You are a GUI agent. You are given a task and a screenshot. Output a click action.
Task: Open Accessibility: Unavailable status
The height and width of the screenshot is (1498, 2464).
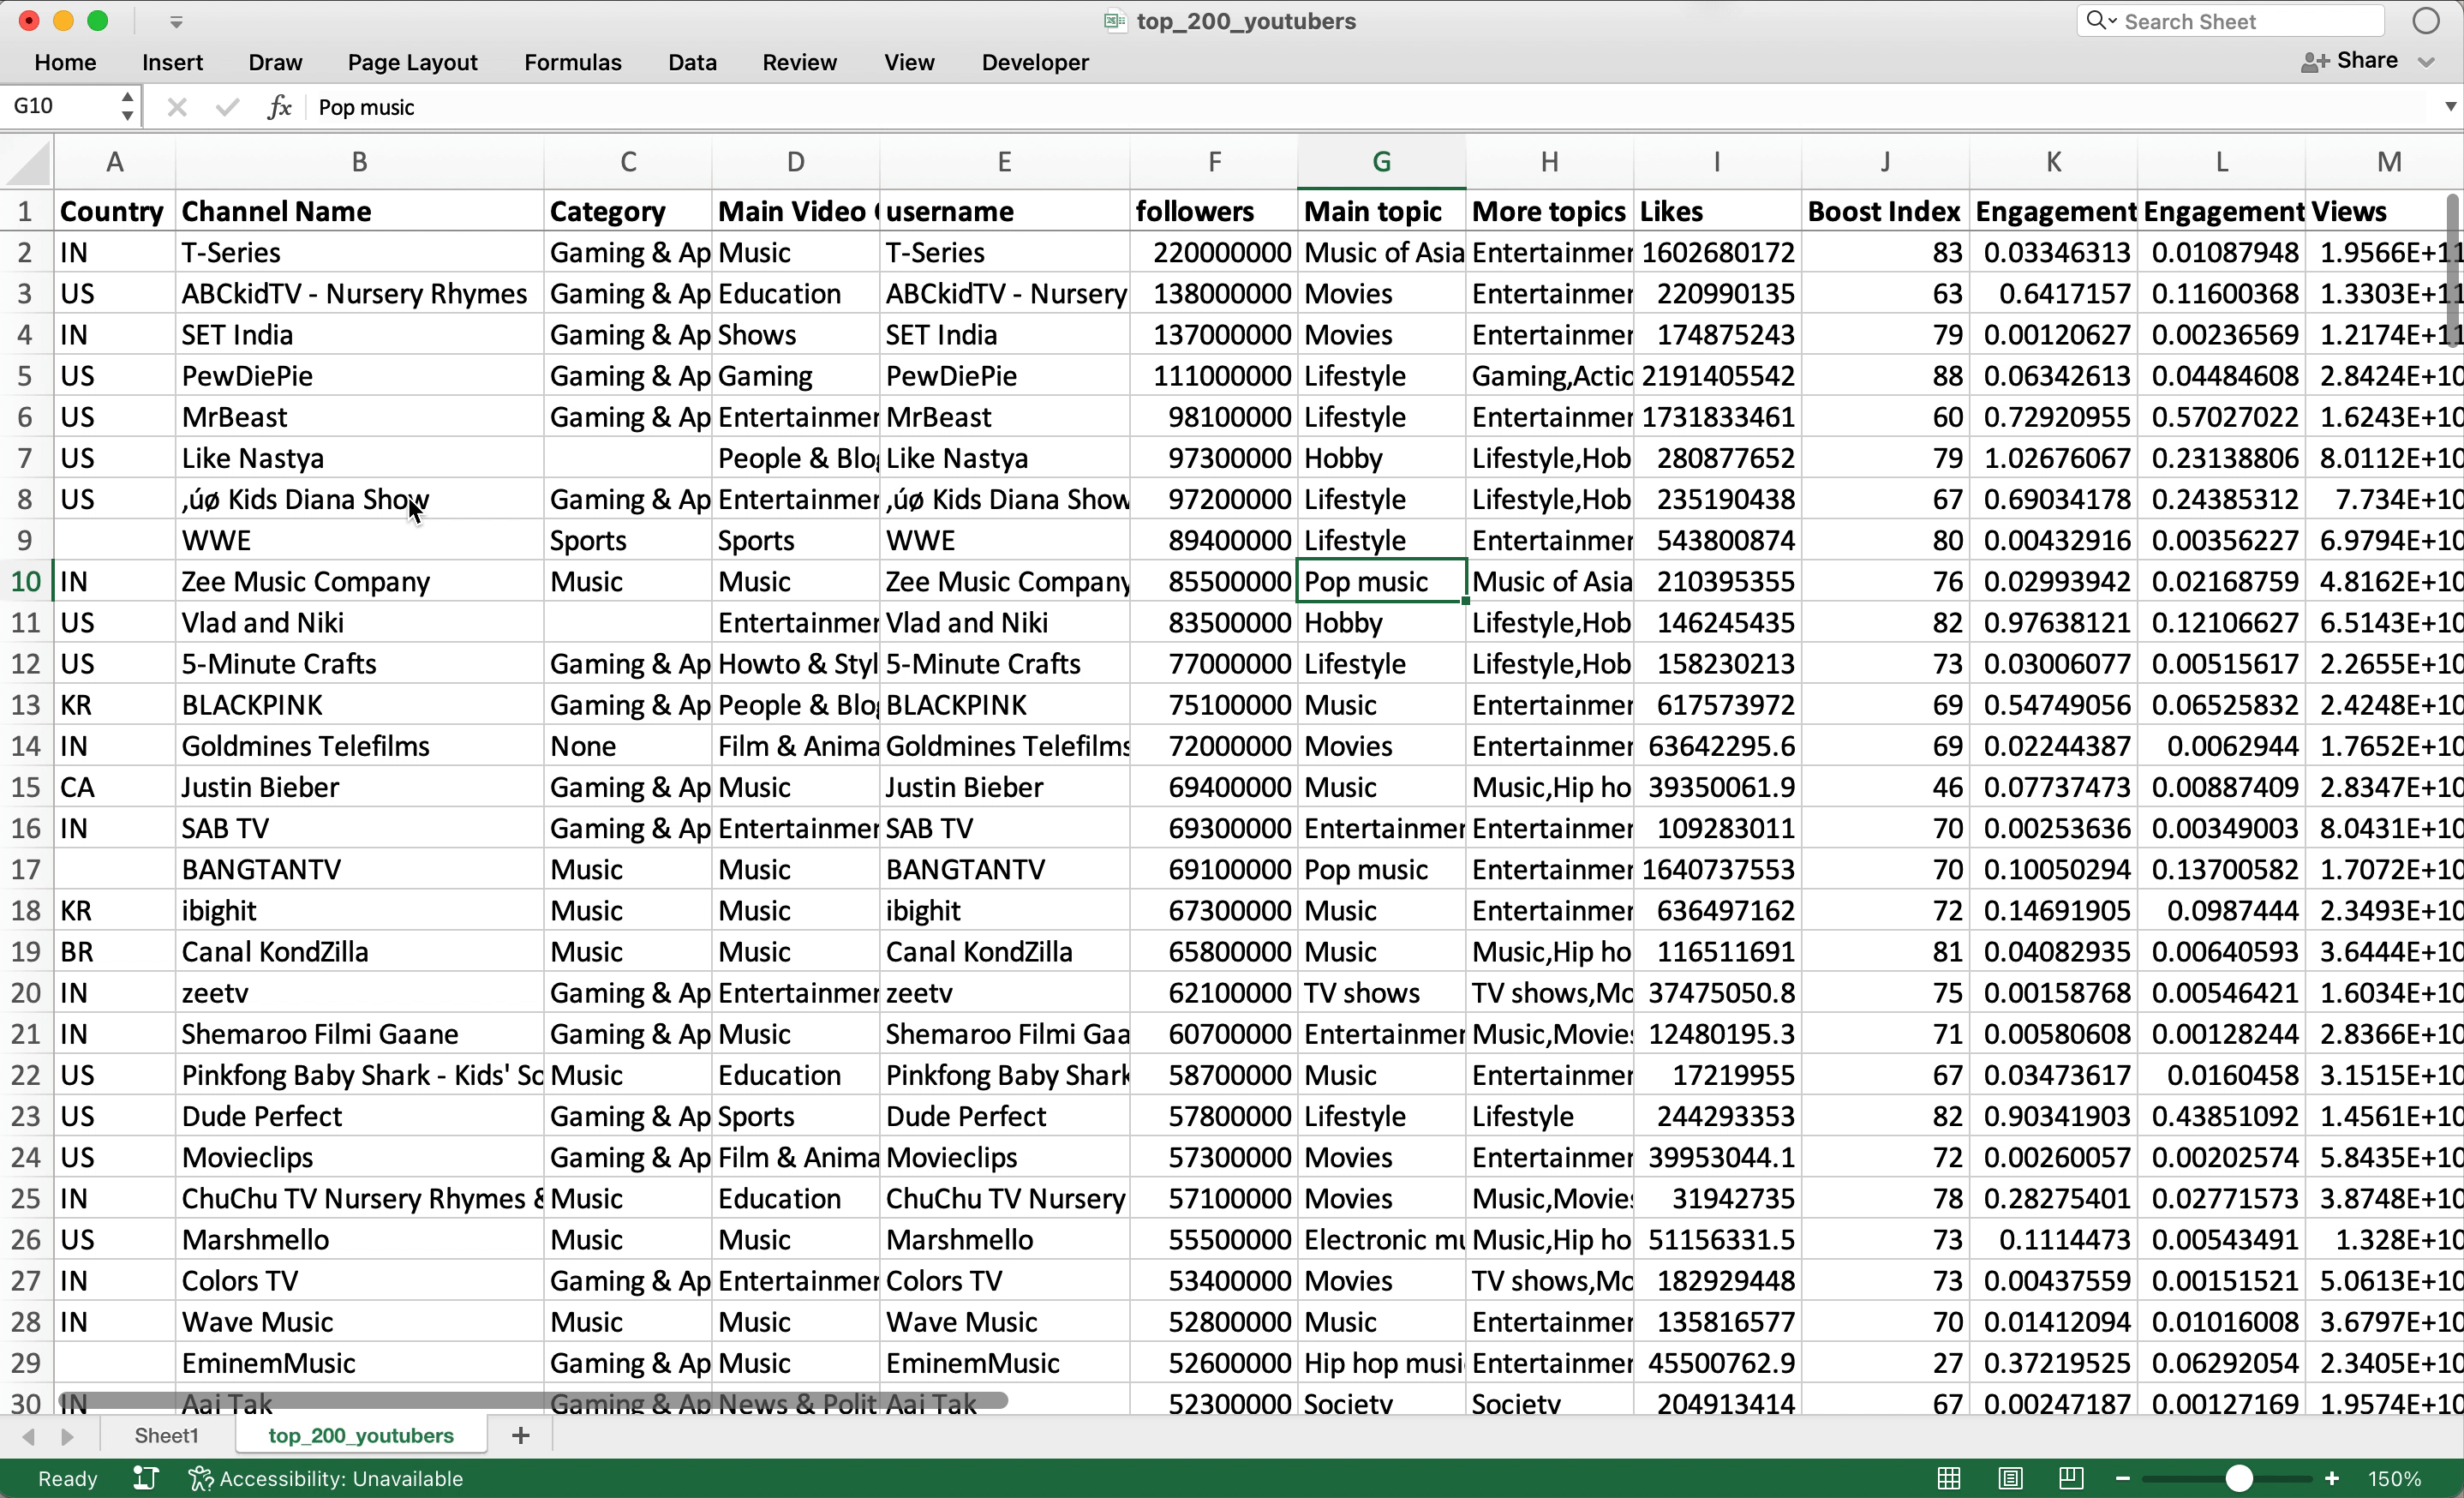click(326, 1478)
